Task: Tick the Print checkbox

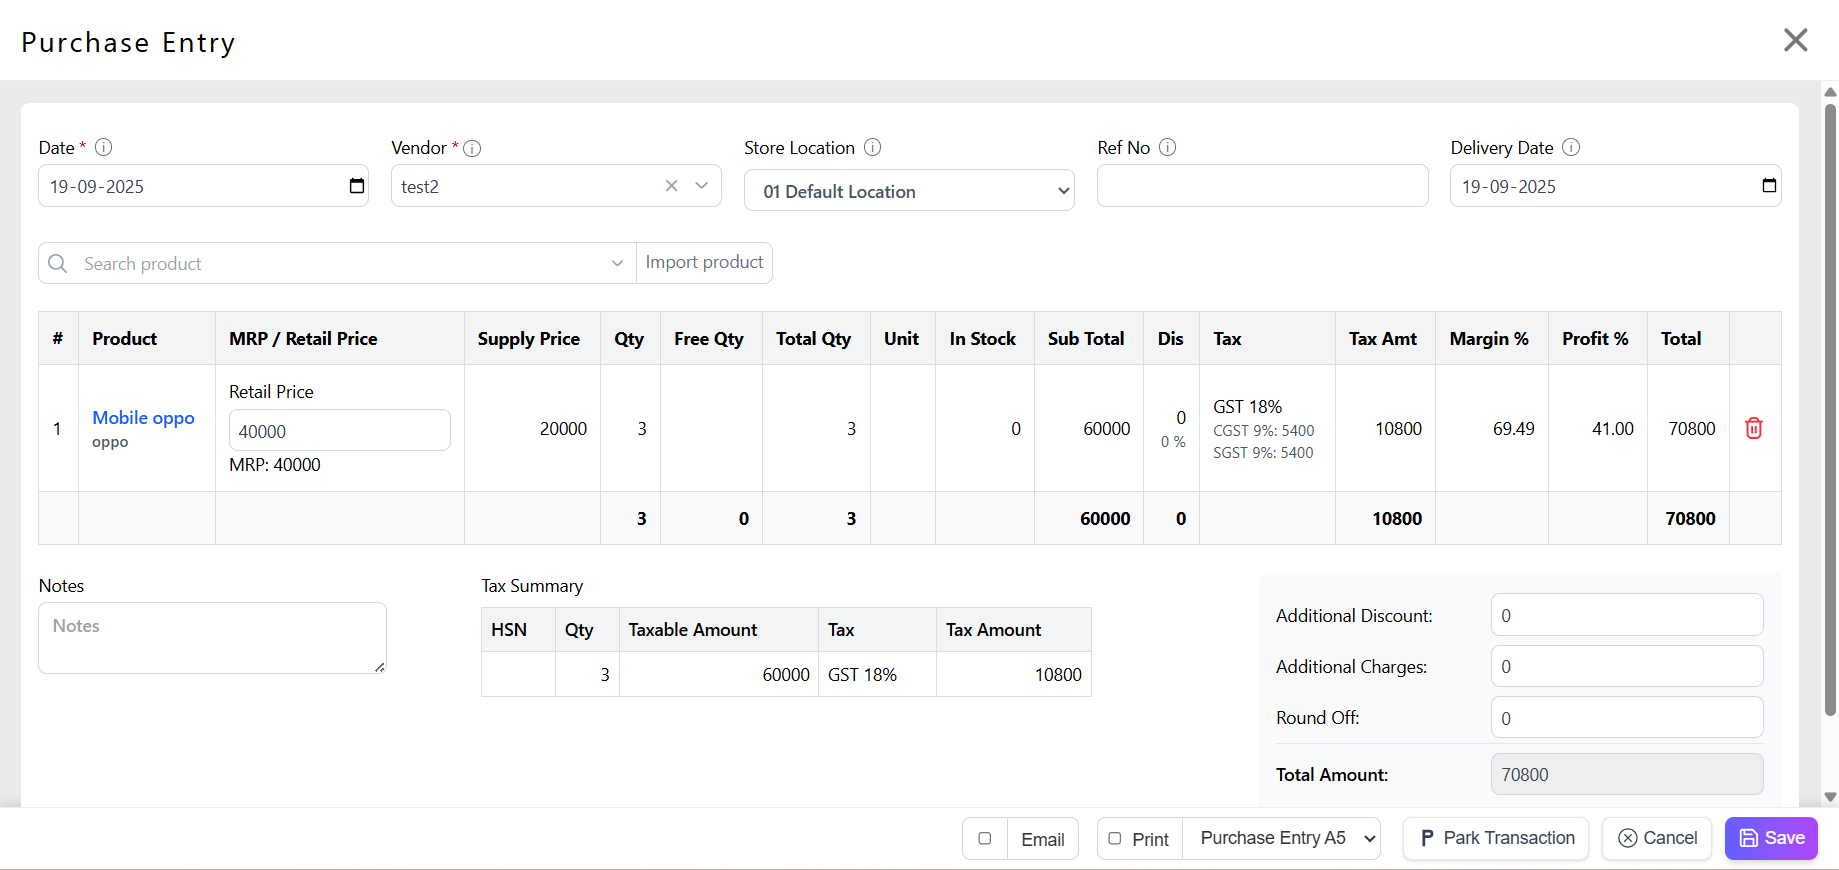Action: coord(1115,839)
